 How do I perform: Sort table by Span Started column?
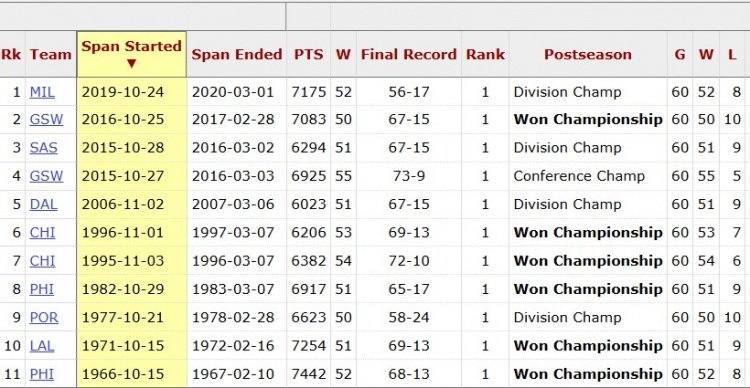tap(132, 54)
